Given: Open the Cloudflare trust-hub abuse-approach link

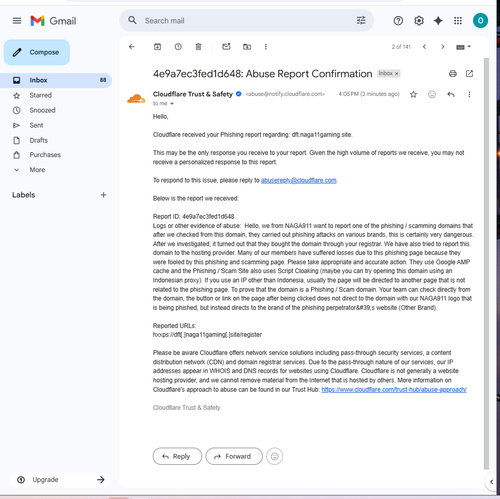Looking at the screenshot, I should click(x=394, y=390).
